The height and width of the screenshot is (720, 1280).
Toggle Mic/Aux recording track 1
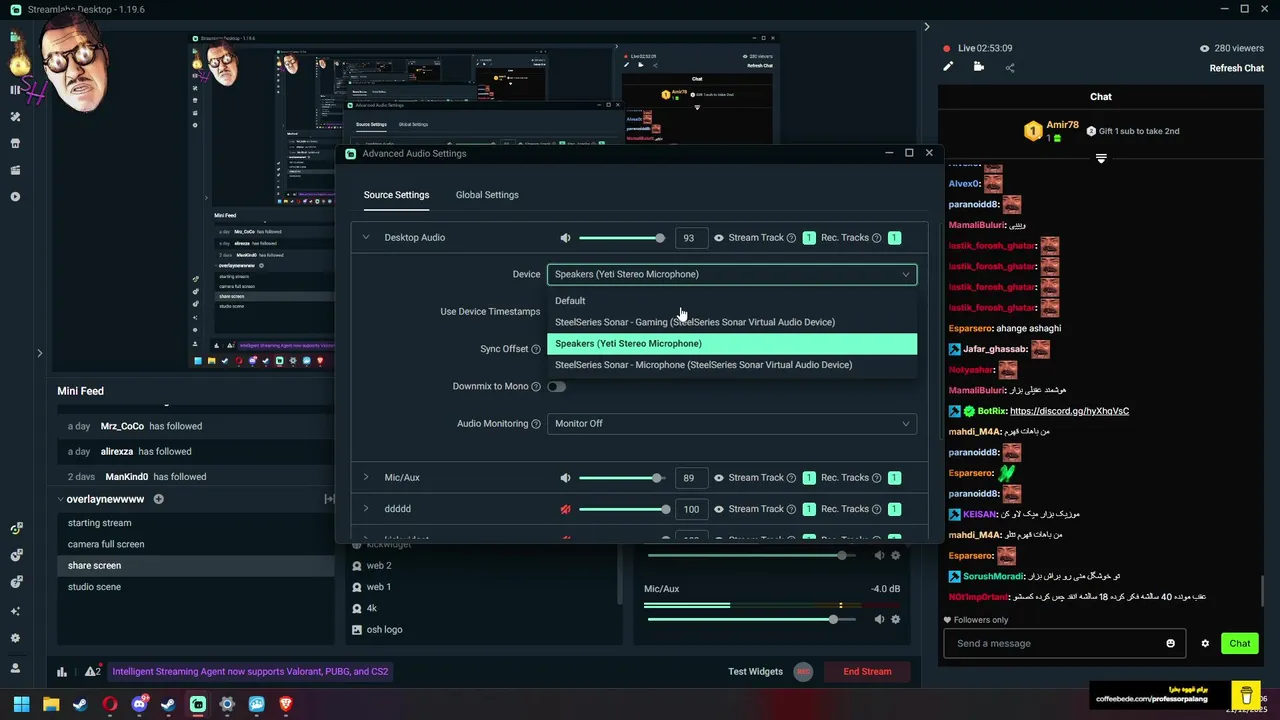pos(894,478)
